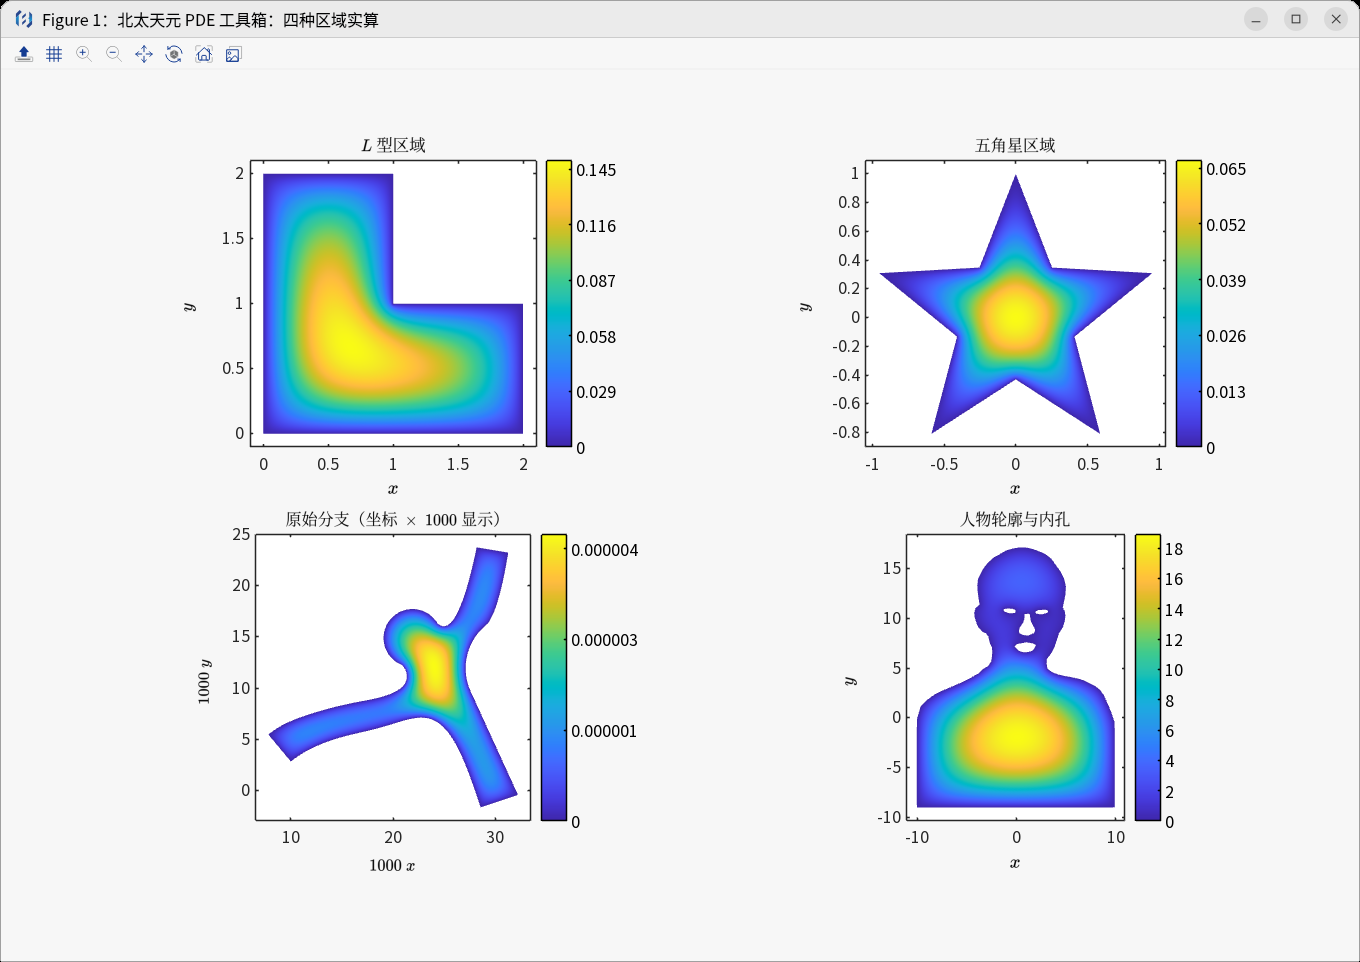
Task: Click the 五角星区域 plot title
Action: click(x=1015, y=145)
